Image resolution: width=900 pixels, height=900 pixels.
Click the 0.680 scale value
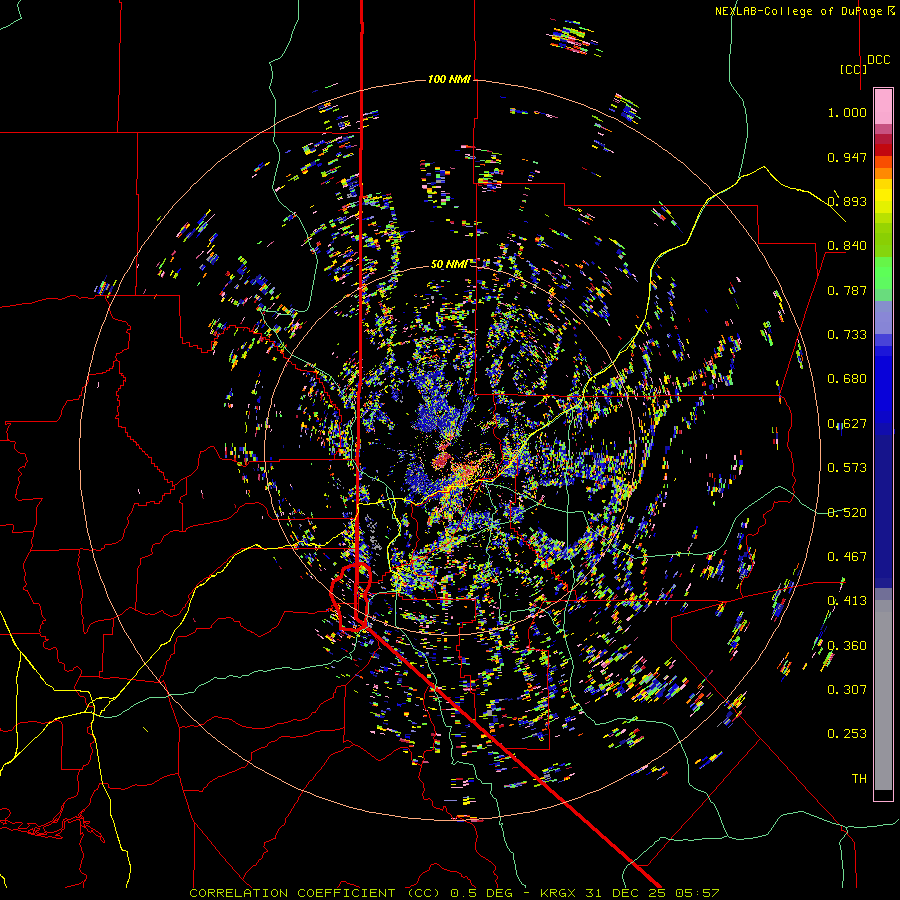pyautogui.click(x=847, y=379)
